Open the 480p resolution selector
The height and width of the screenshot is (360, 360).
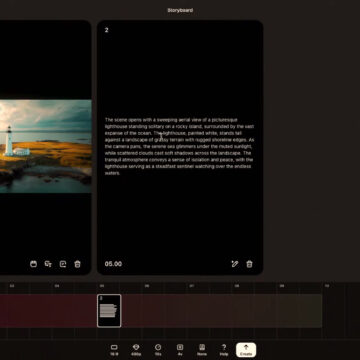coord(136,350)
